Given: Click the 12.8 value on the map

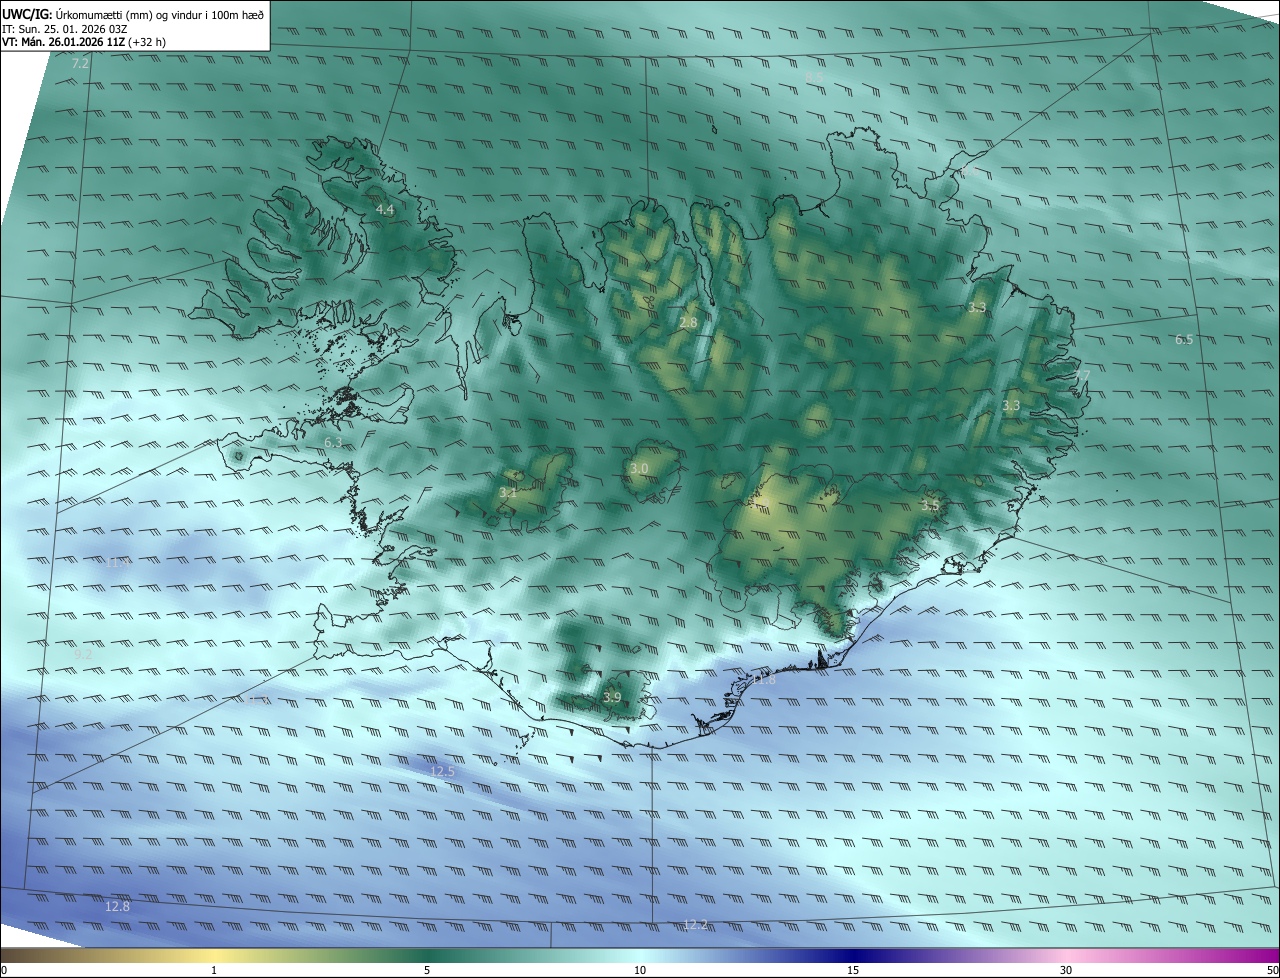Looking at the screenshot, I should pos(117,907).
